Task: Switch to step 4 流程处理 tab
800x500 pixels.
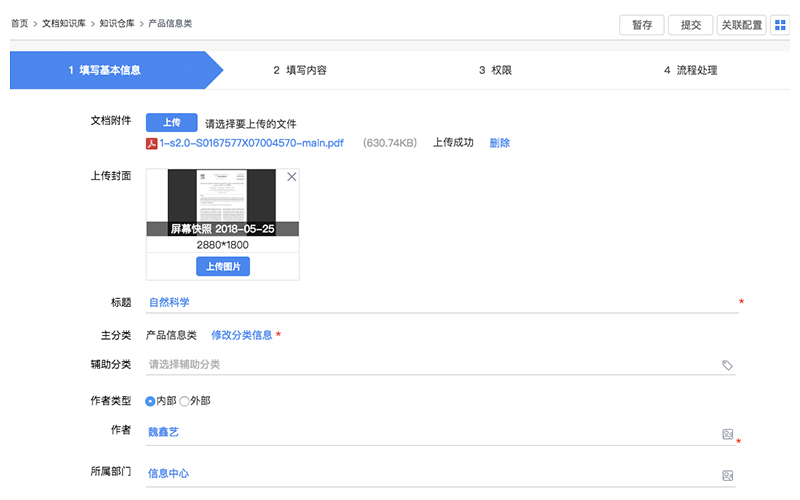Action: tap(690, 71)
